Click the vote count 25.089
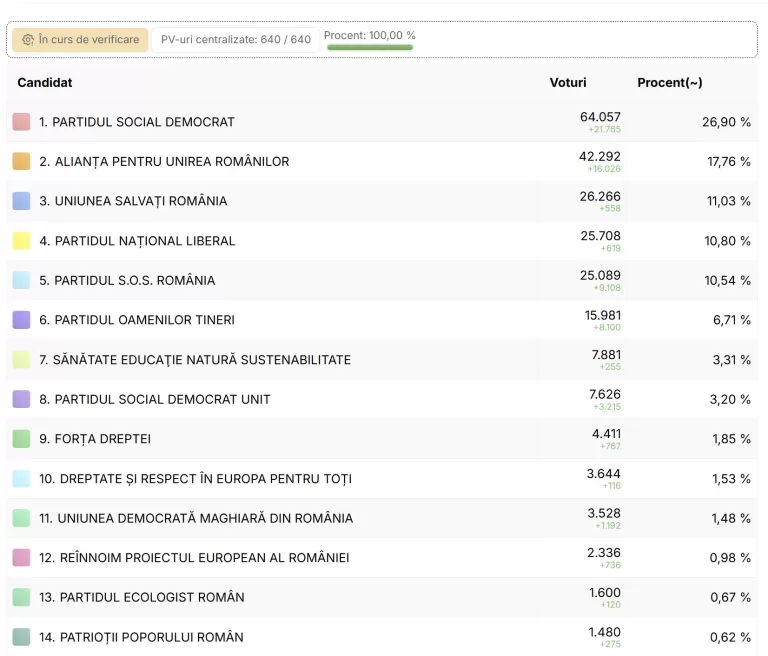This screenshot has width=768, height=656. click(x=600, y=275)
